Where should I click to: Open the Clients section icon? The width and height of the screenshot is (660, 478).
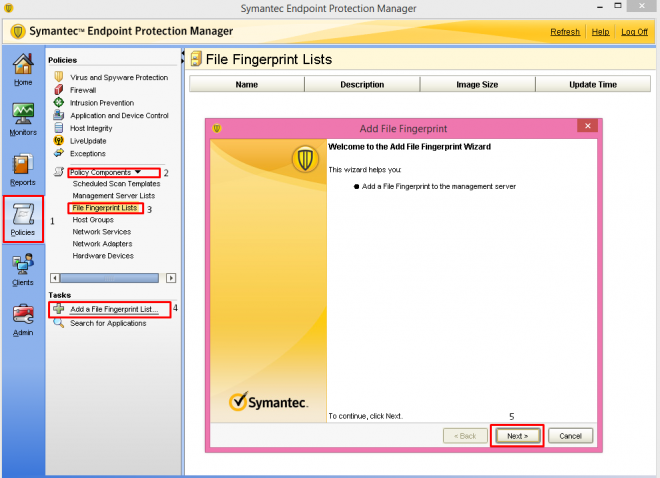[x=23, y=264]
